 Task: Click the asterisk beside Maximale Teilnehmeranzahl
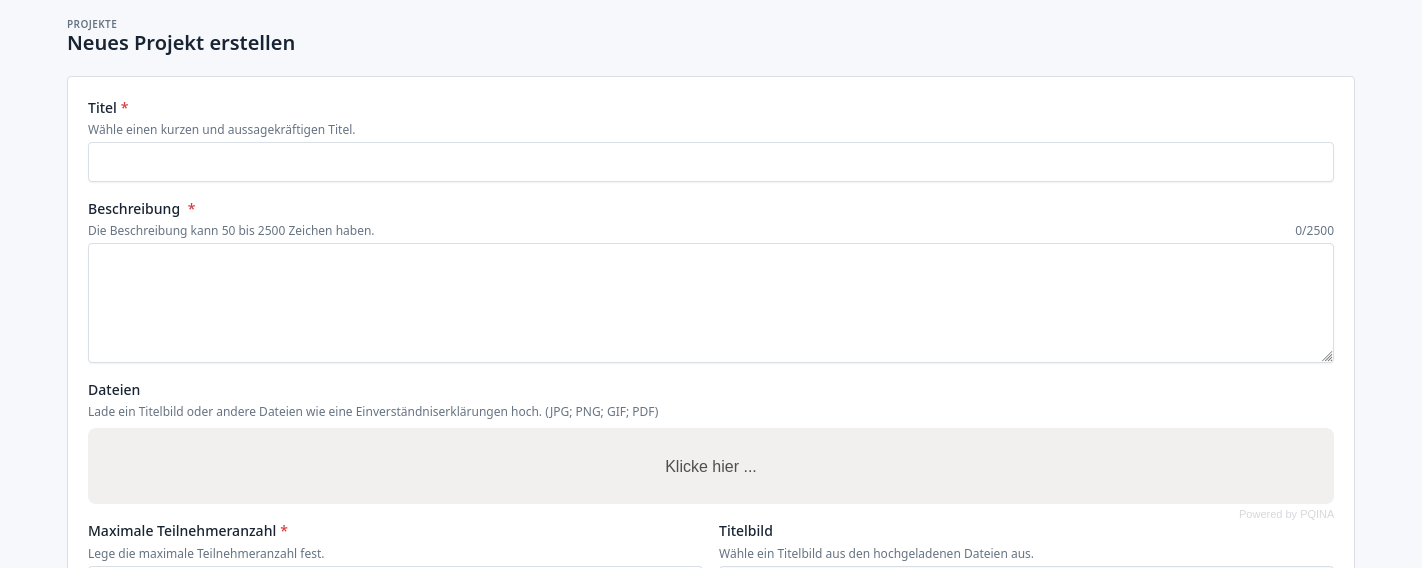click(284, 530)
